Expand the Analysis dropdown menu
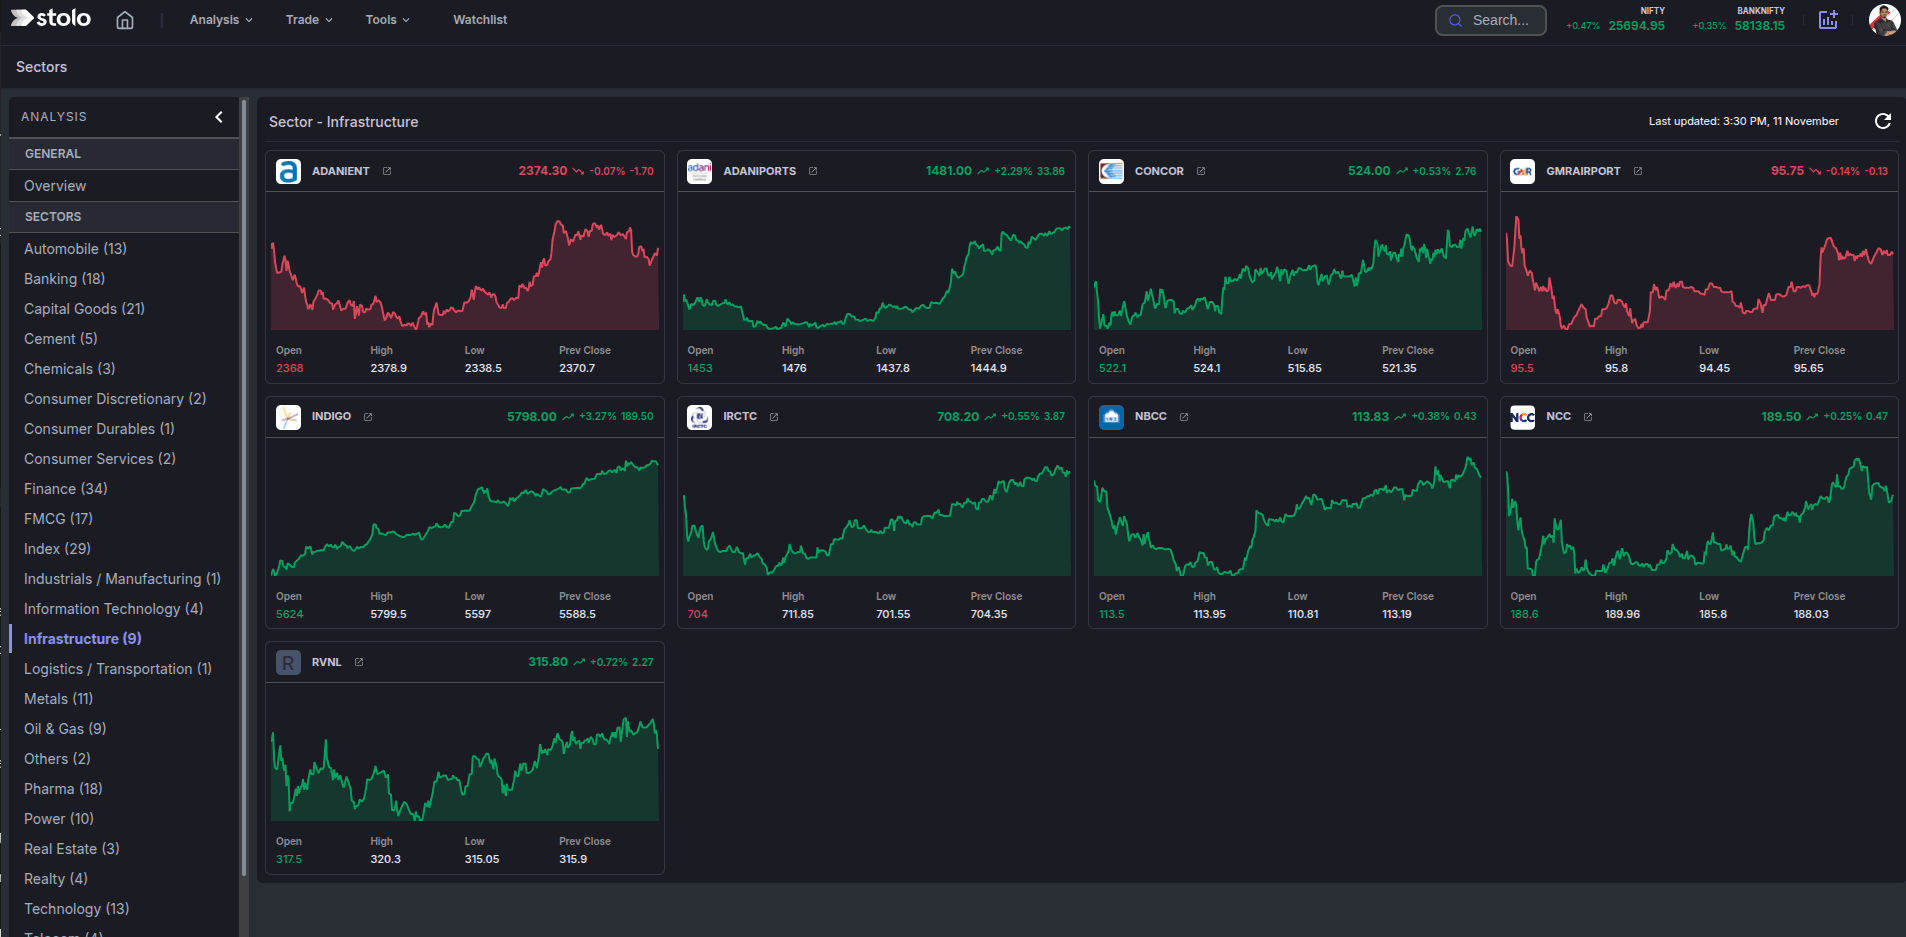Screen dimensions: 1906x937 coord(219,19)
